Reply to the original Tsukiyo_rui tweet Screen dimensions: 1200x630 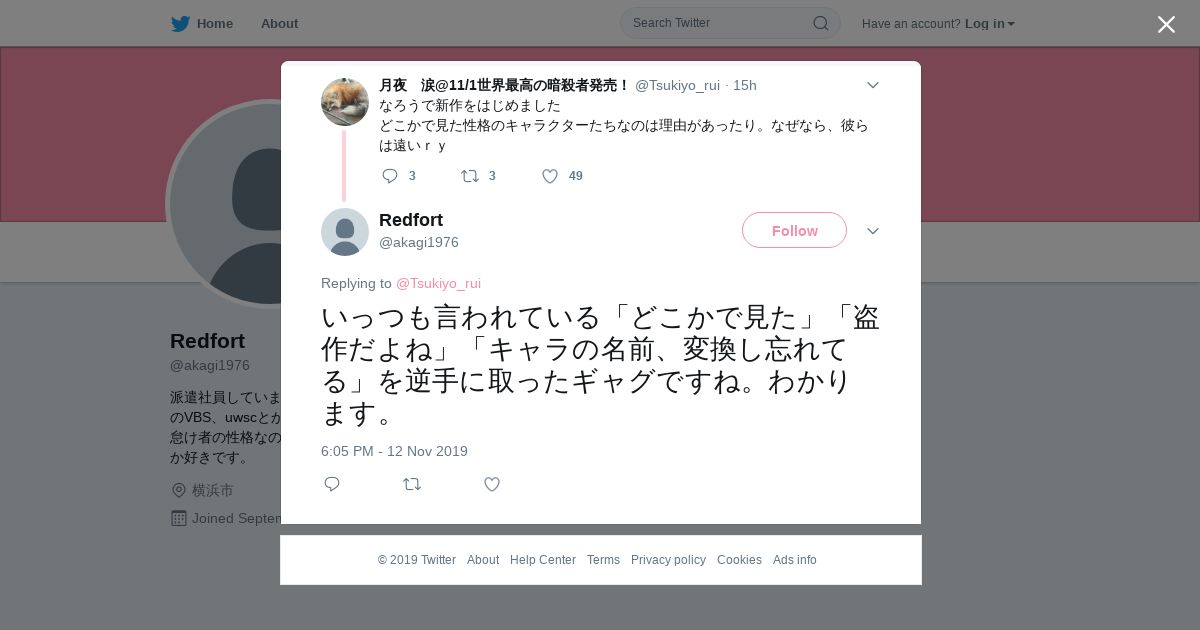(390, 176)
